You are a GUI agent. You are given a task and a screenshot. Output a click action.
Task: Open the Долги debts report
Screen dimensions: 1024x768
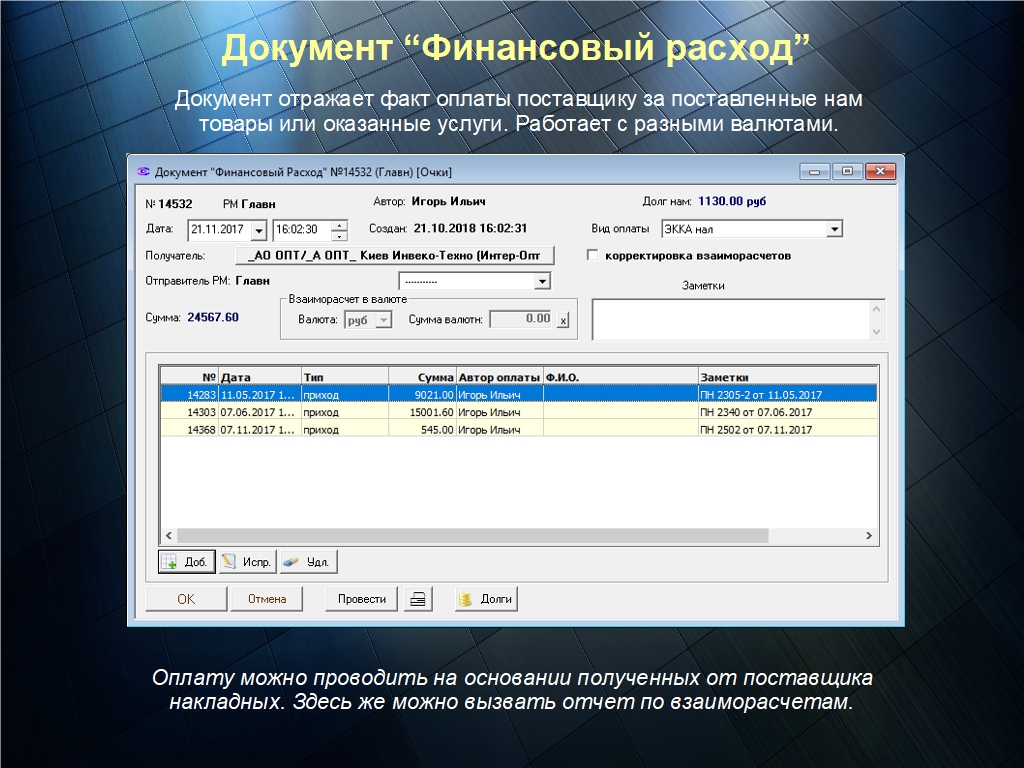point(486,599)
